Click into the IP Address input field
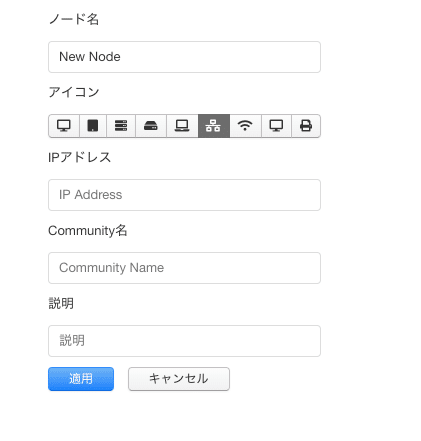Image resolution: width=421 pixels, height=441 pixels. [x=184, y=195]
